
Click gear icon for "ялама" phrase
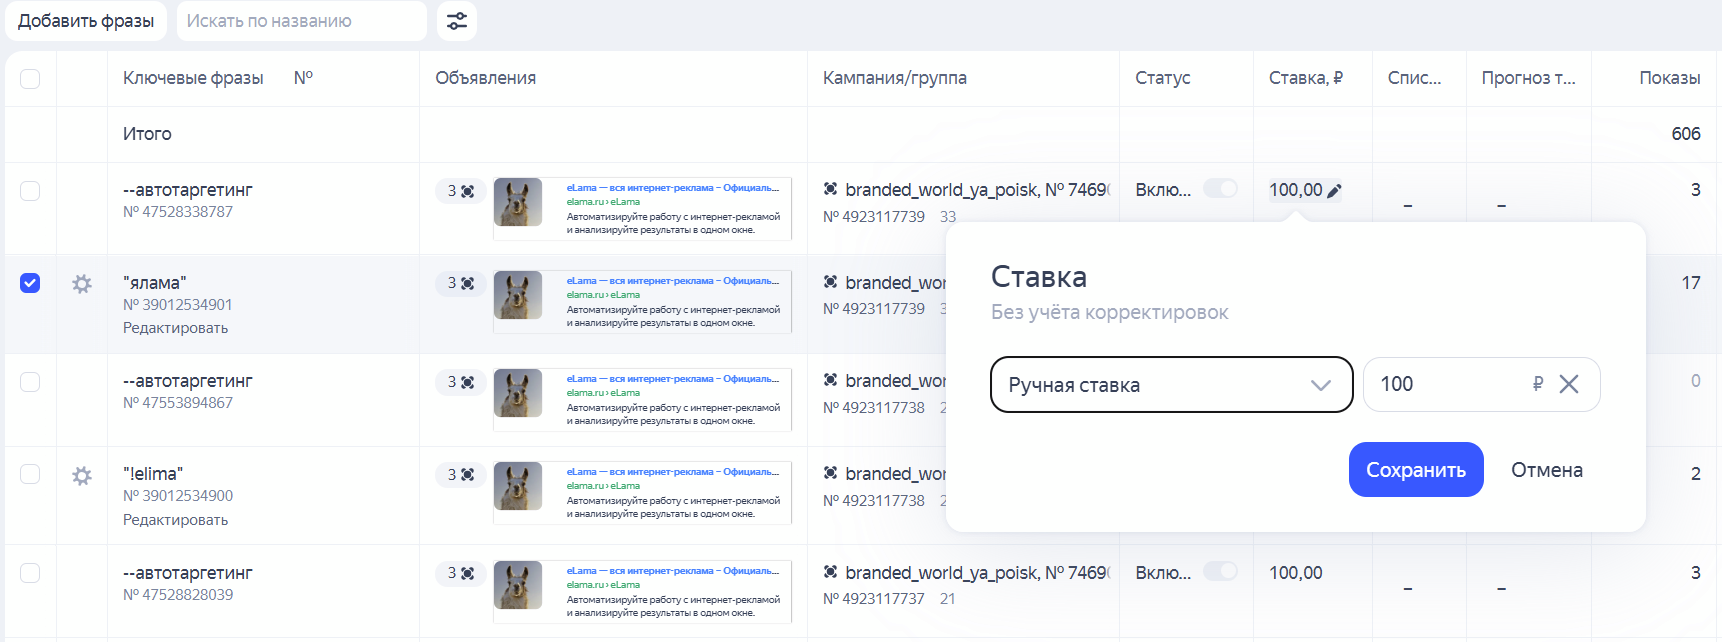[82, 284]
